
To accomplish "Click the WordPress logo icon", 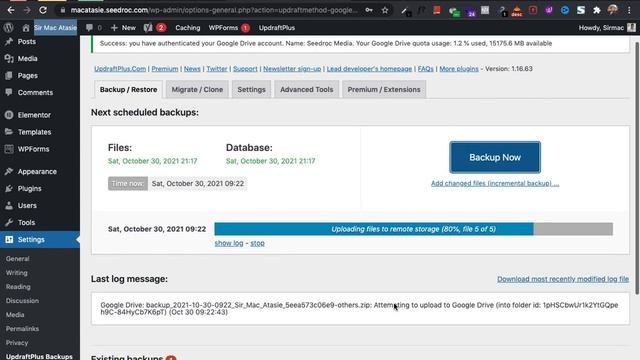I will tap(9, 28).
